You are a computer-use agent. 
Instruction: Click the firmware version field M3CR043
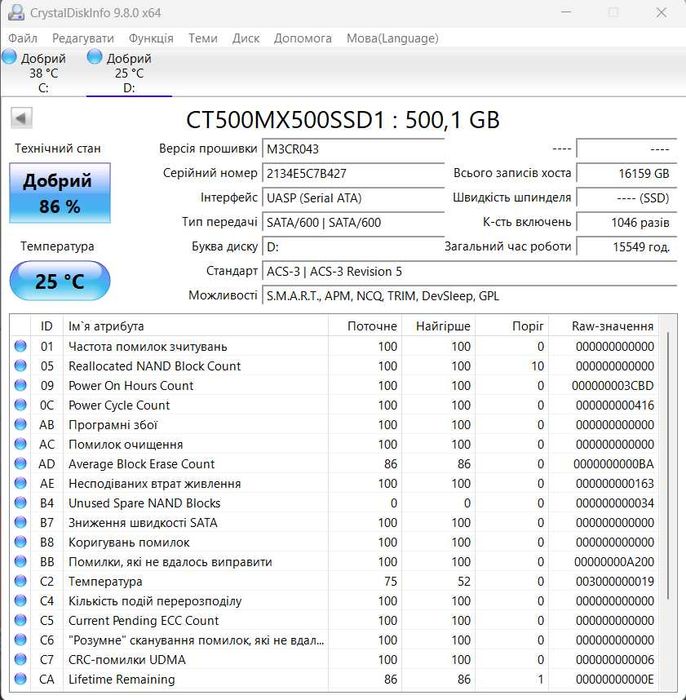pyautogui.click(x=353, y=149)
